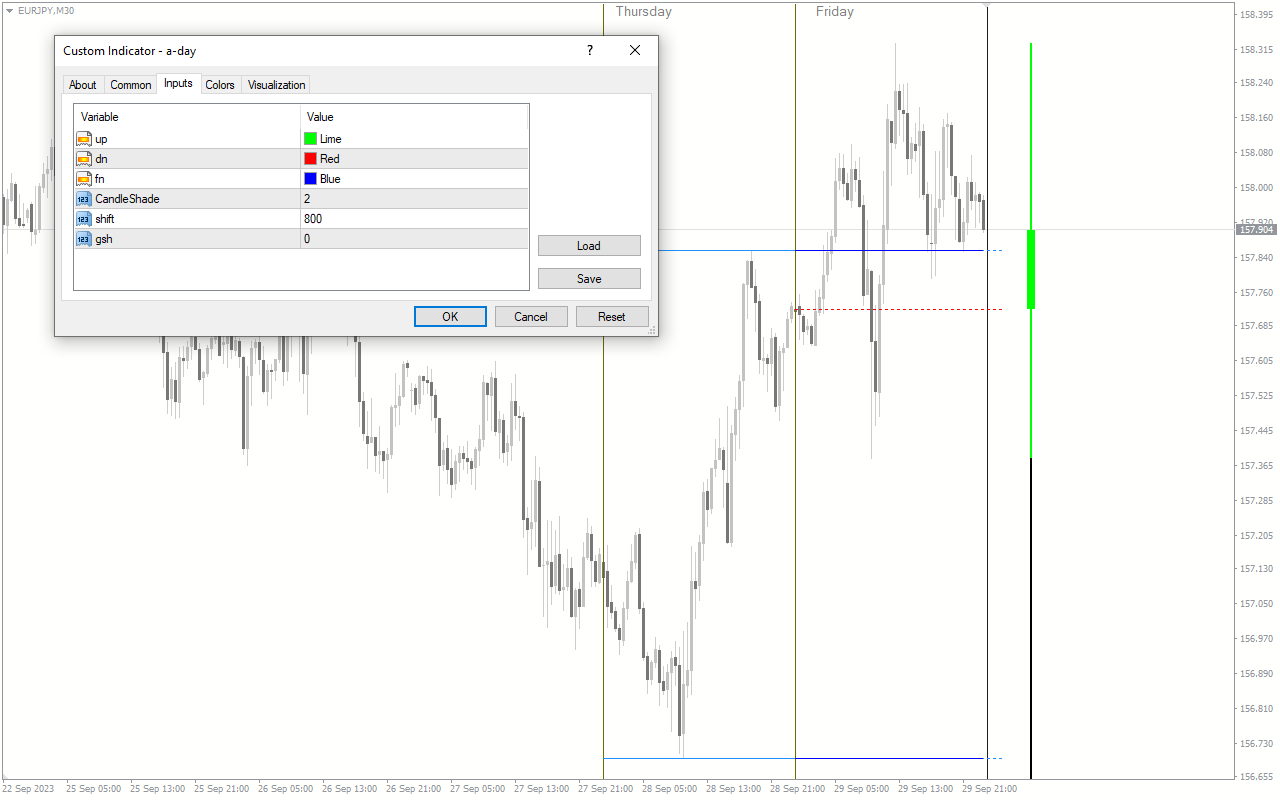This screenshot has width=1280, height=800.
Task: Click the 158.395 price scale label
Action: tap(1255, 15)
